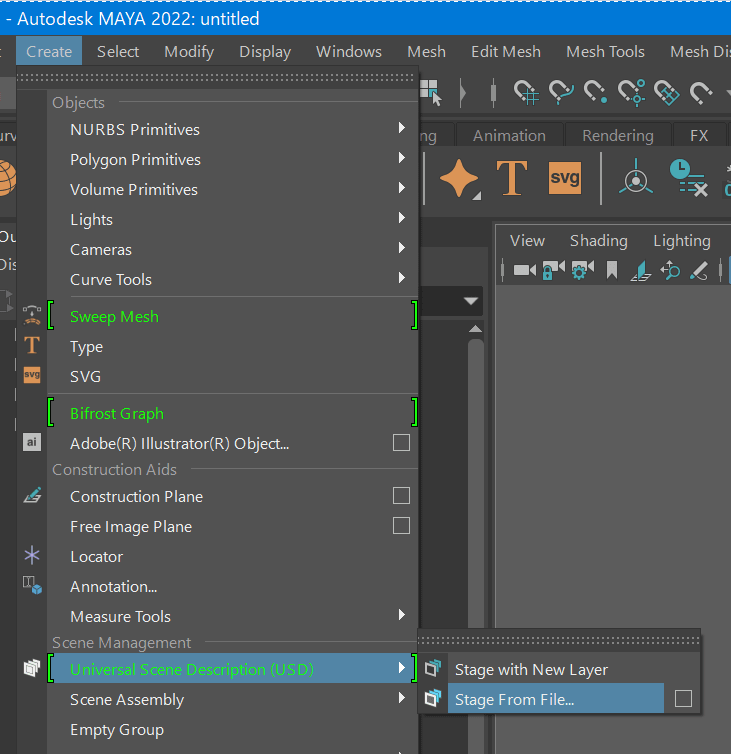Open the Windows menu

point(349,51)
